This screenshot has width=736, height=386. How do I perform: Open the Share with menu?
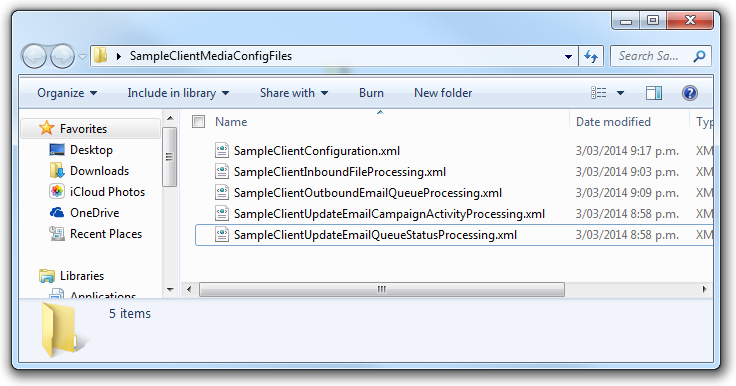point(294,93)
